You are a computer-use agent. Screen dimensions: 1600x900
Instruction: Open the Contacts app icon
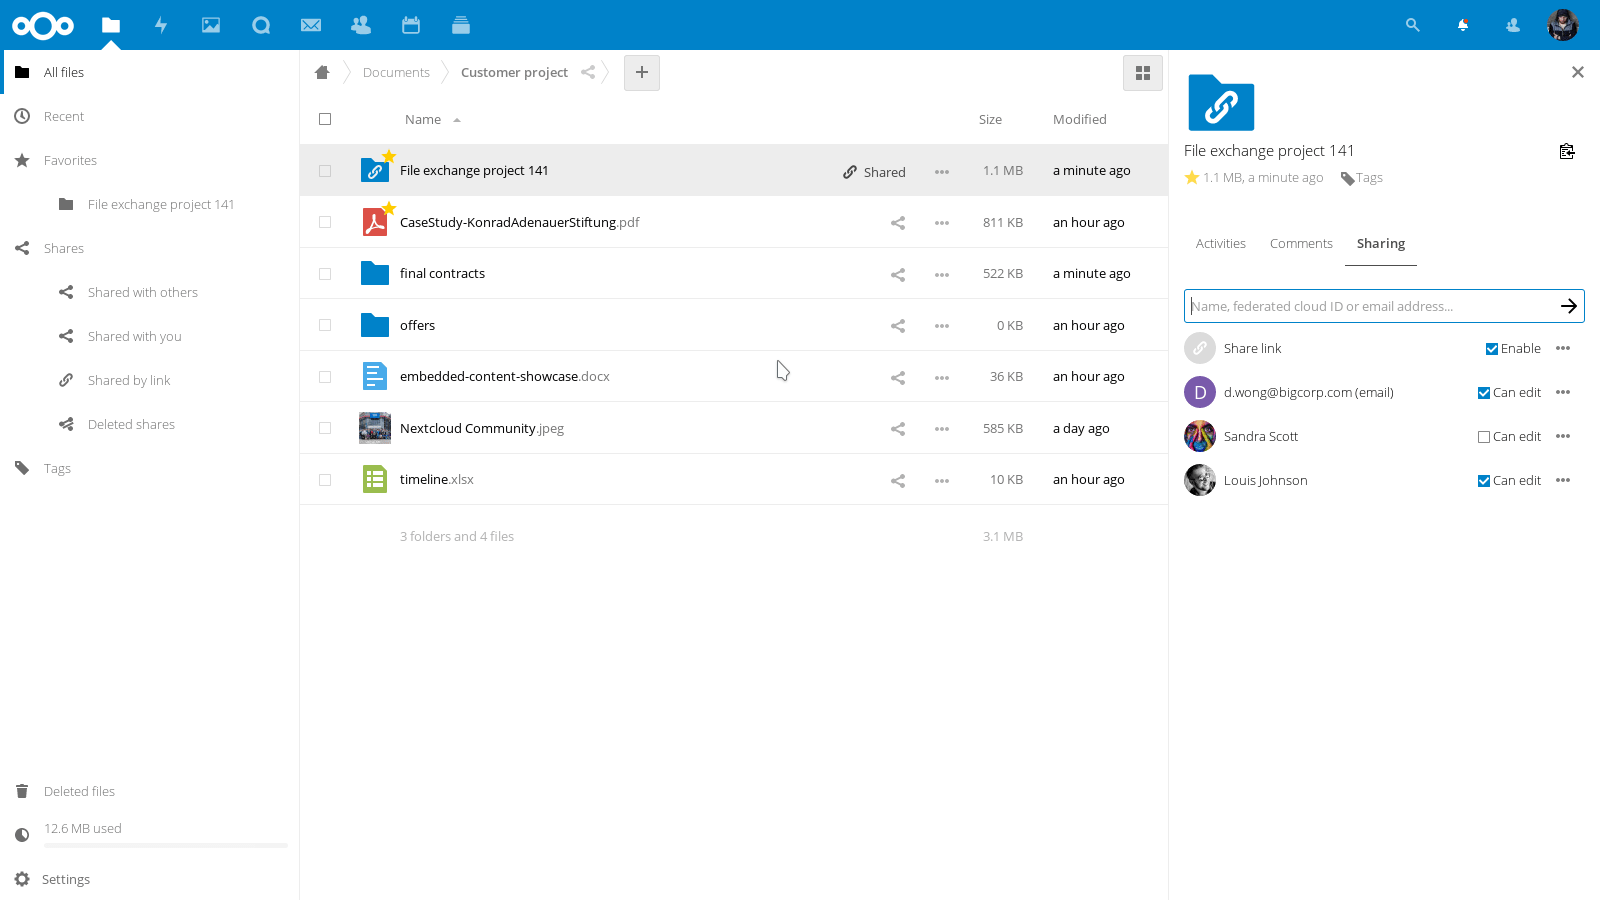(x=361, y=25)
